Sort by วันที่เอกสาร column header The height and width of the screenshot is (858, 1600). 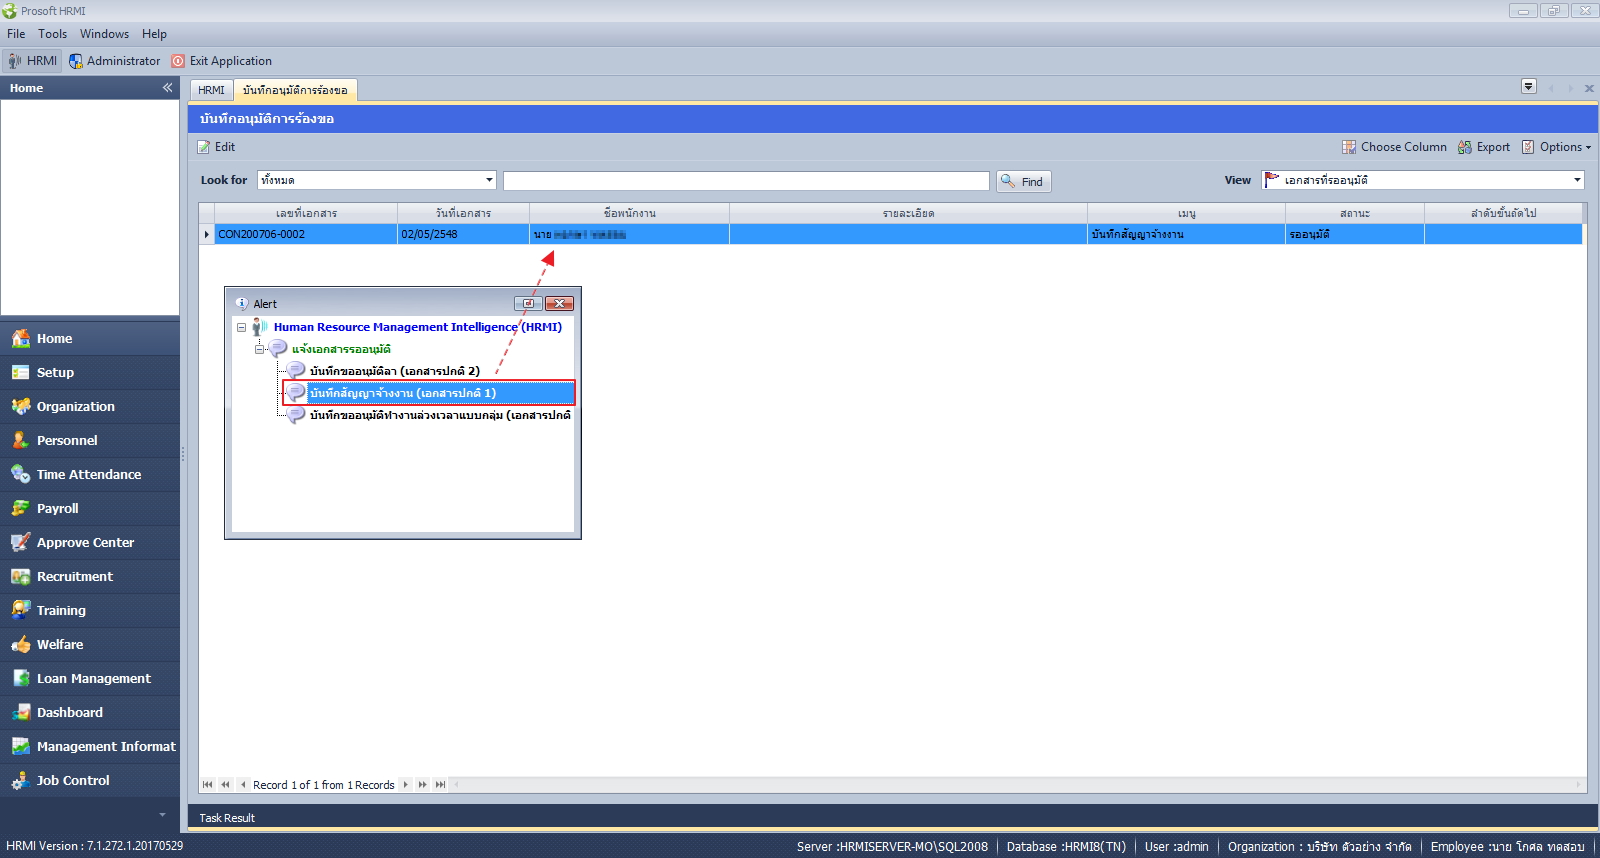point(463,213)
